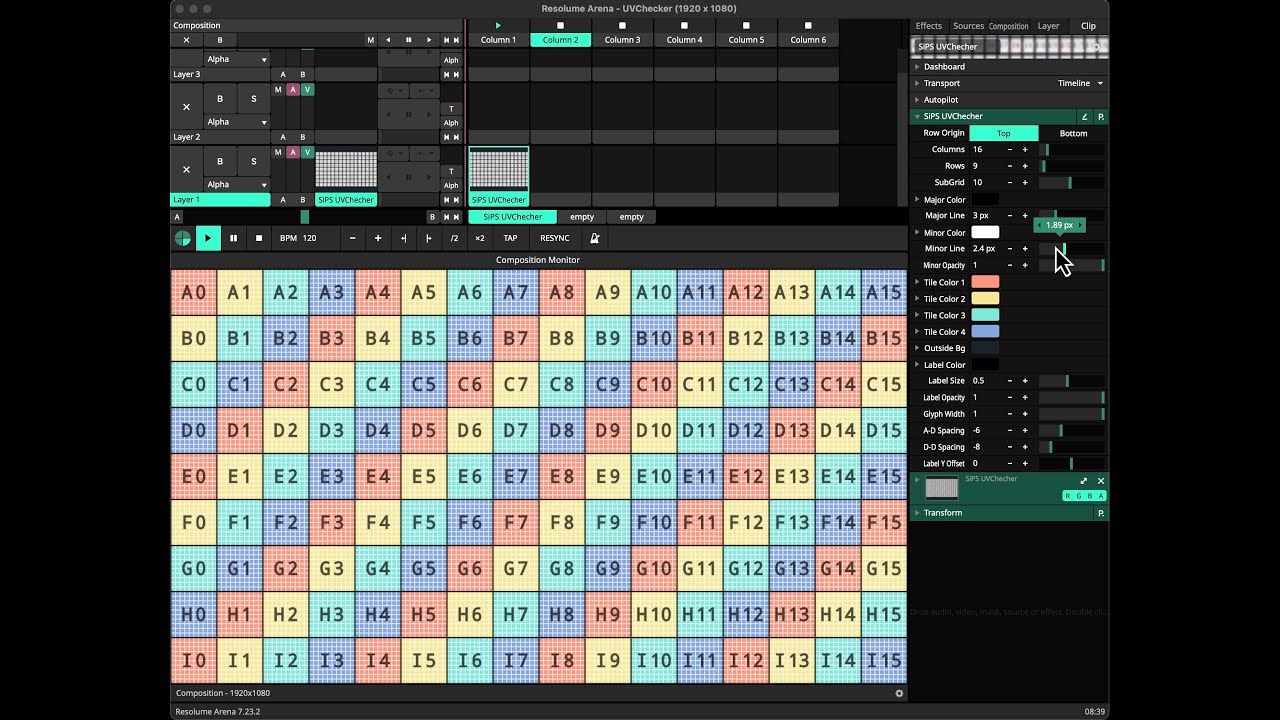Toggle Layer 2 solo S button
Screen dimensions: 1280x720
[254, 99]
